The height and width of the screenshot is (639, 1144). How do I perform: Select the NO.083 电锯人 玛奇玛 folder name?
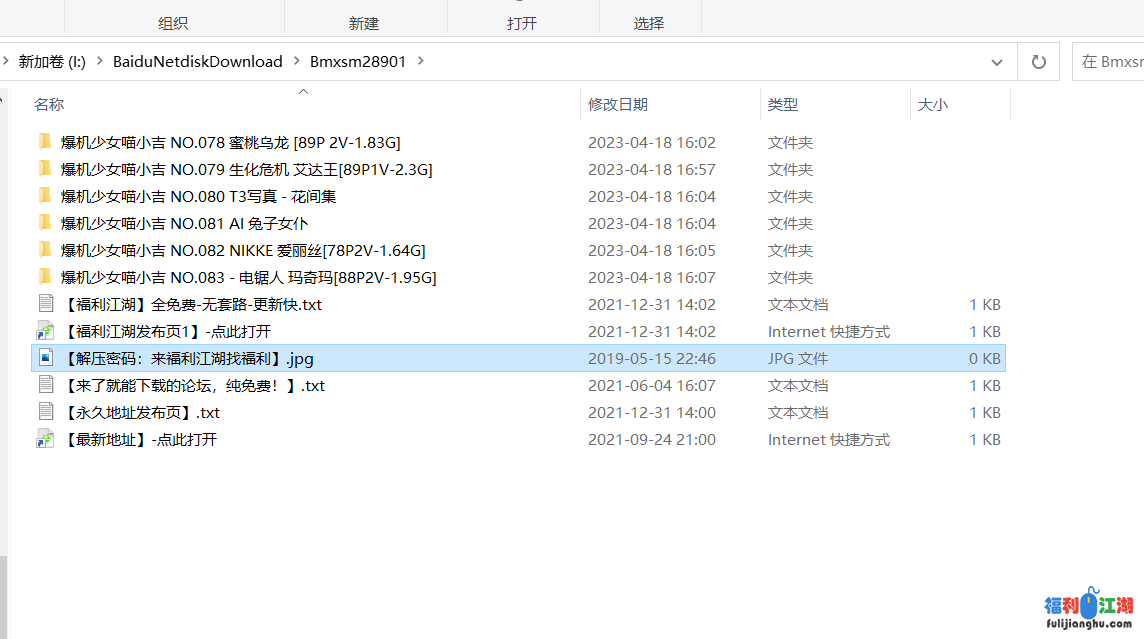pos(248,277)
